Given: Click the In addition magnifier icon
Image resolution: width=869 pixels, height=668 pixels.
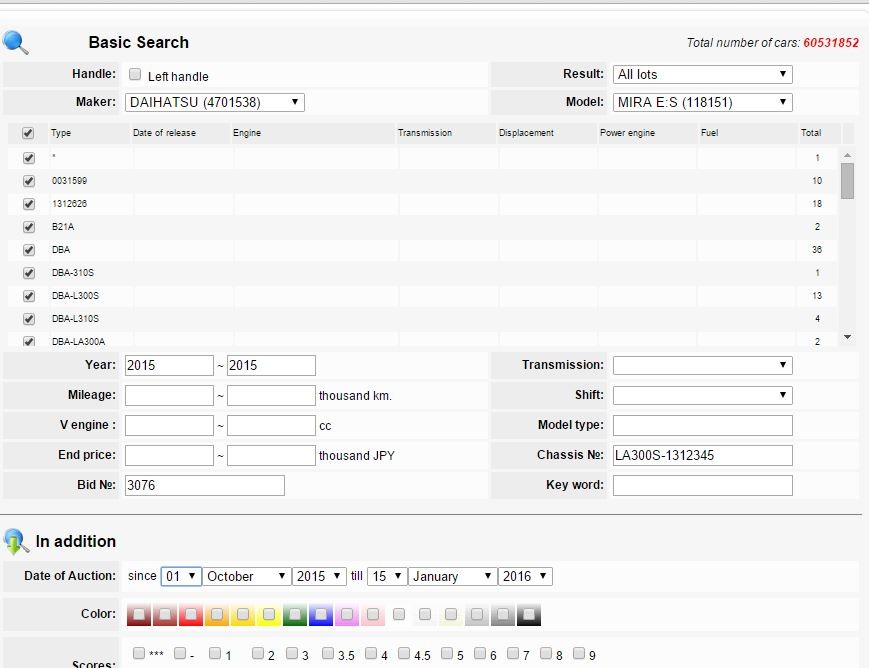Looking at the screenshot, I should pos(16,542).
